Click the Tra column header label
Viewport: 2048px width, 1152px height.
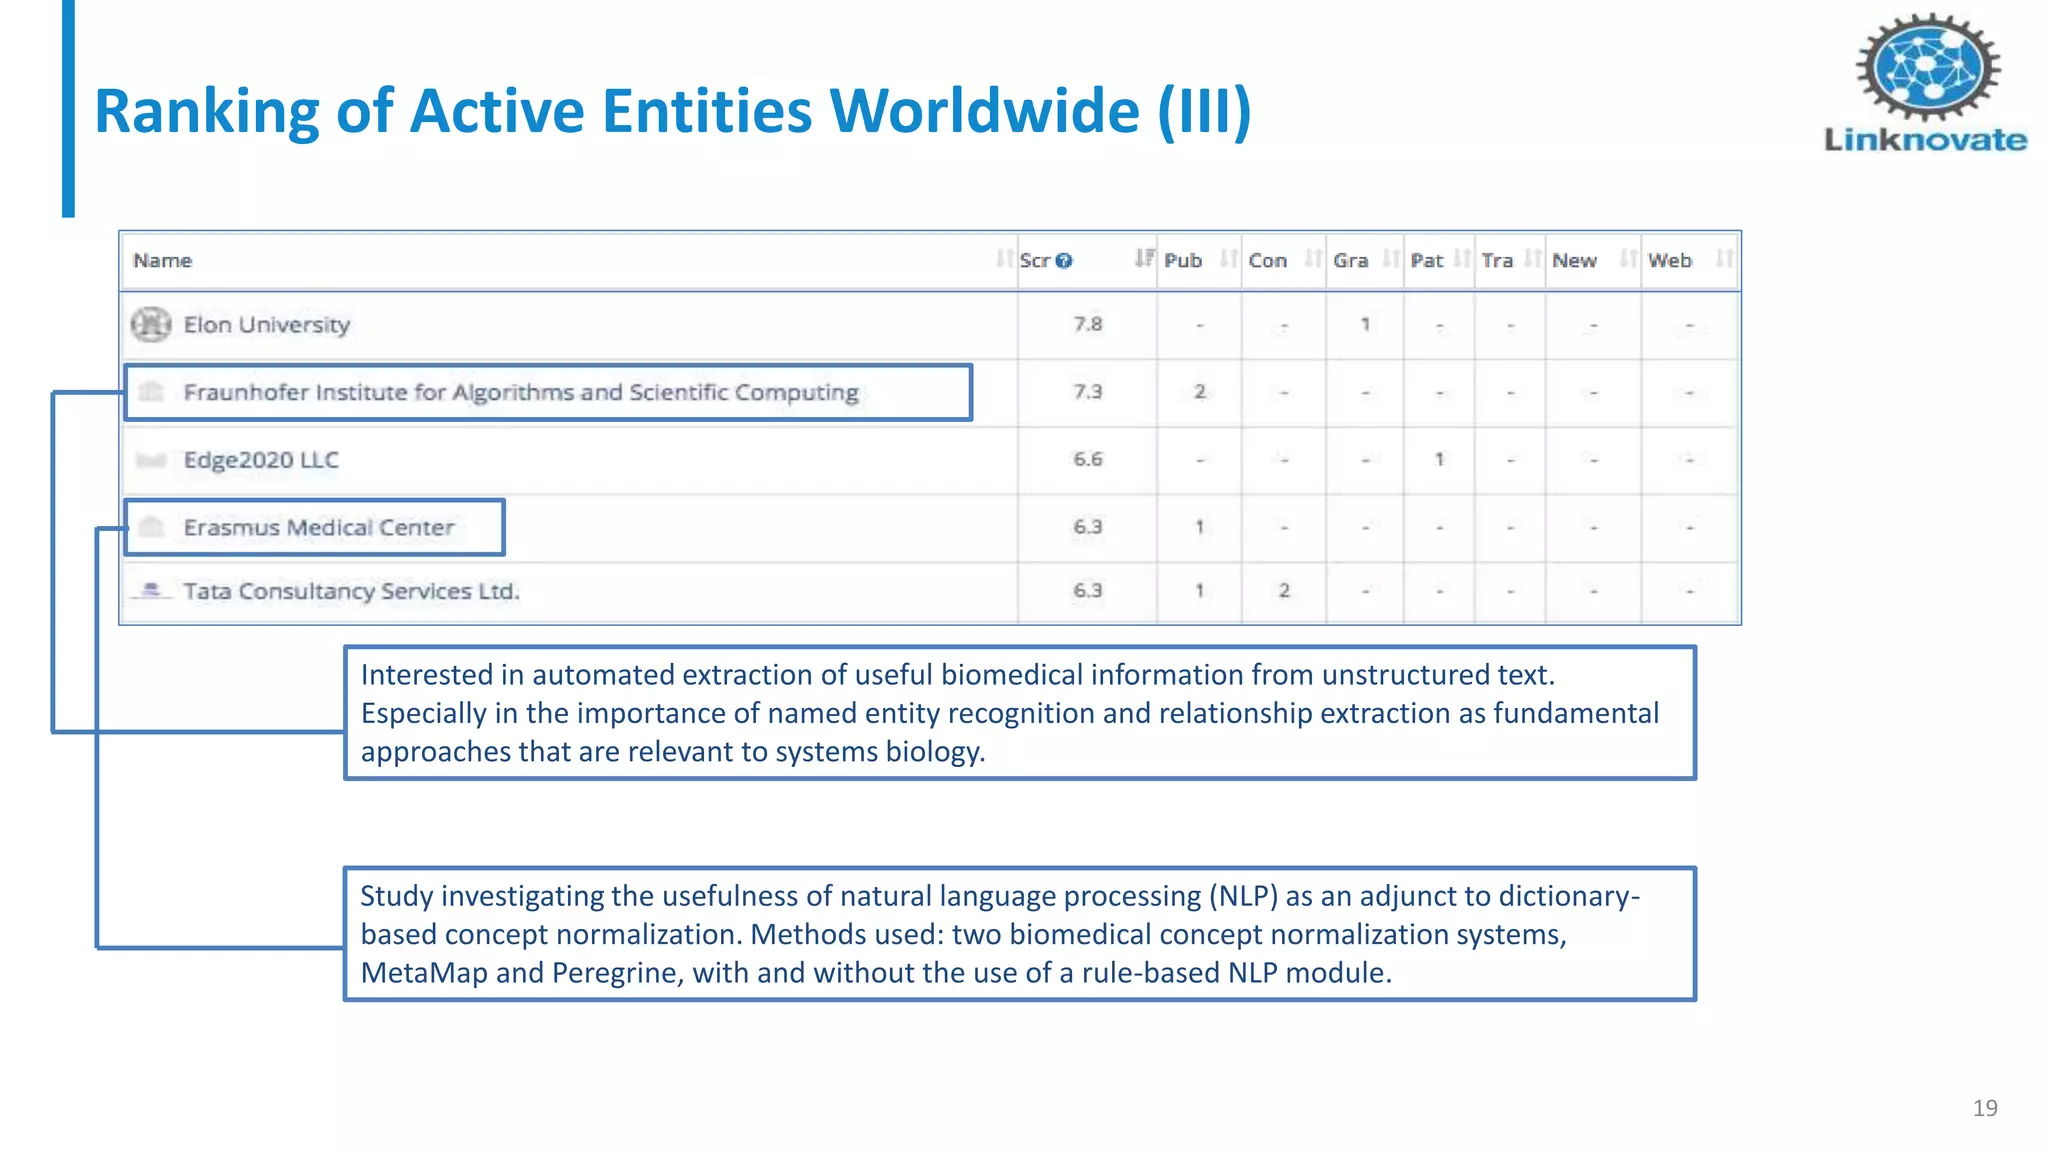tap(1497, 261)
